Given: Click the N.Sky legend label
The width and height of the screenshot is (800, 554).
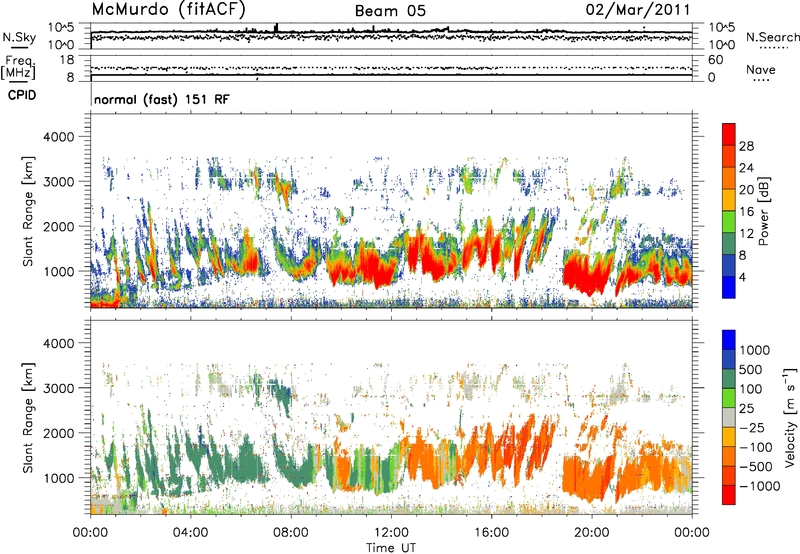Looking at the screenshot, I should coord(19,37).
